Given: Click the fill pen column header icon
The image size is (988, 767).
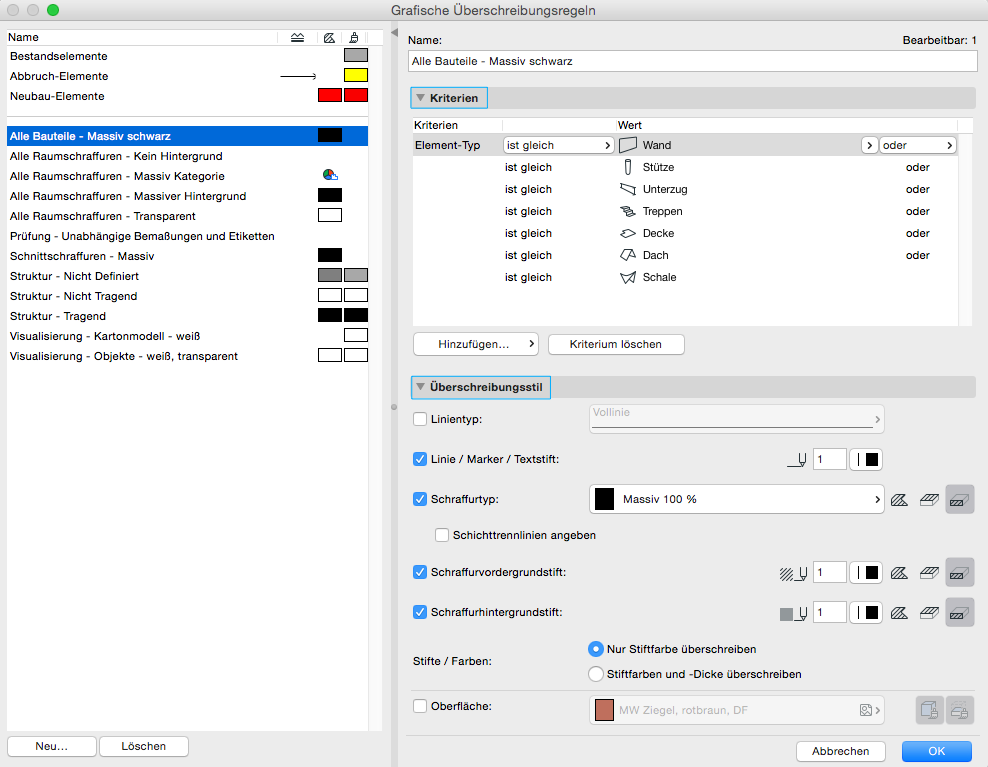Looking at the screenshot, I should (x=328, y=37).
